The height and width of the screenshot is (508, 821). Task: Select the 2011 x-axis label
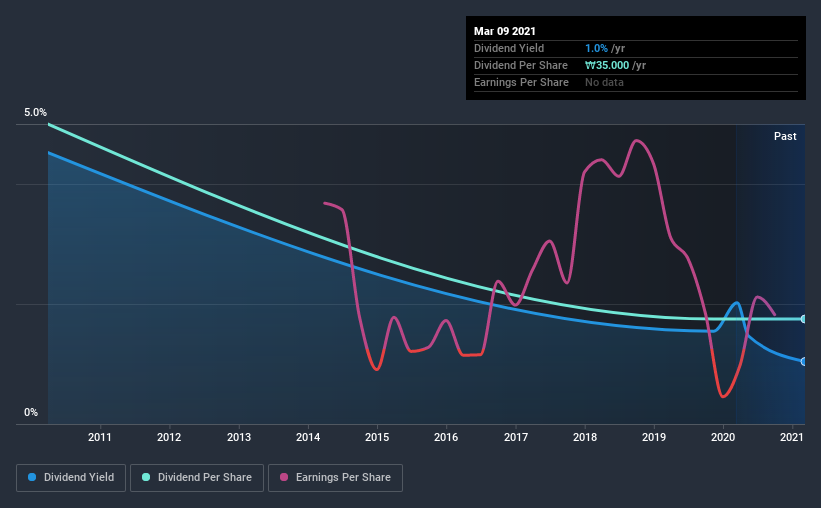click(99, 437)
